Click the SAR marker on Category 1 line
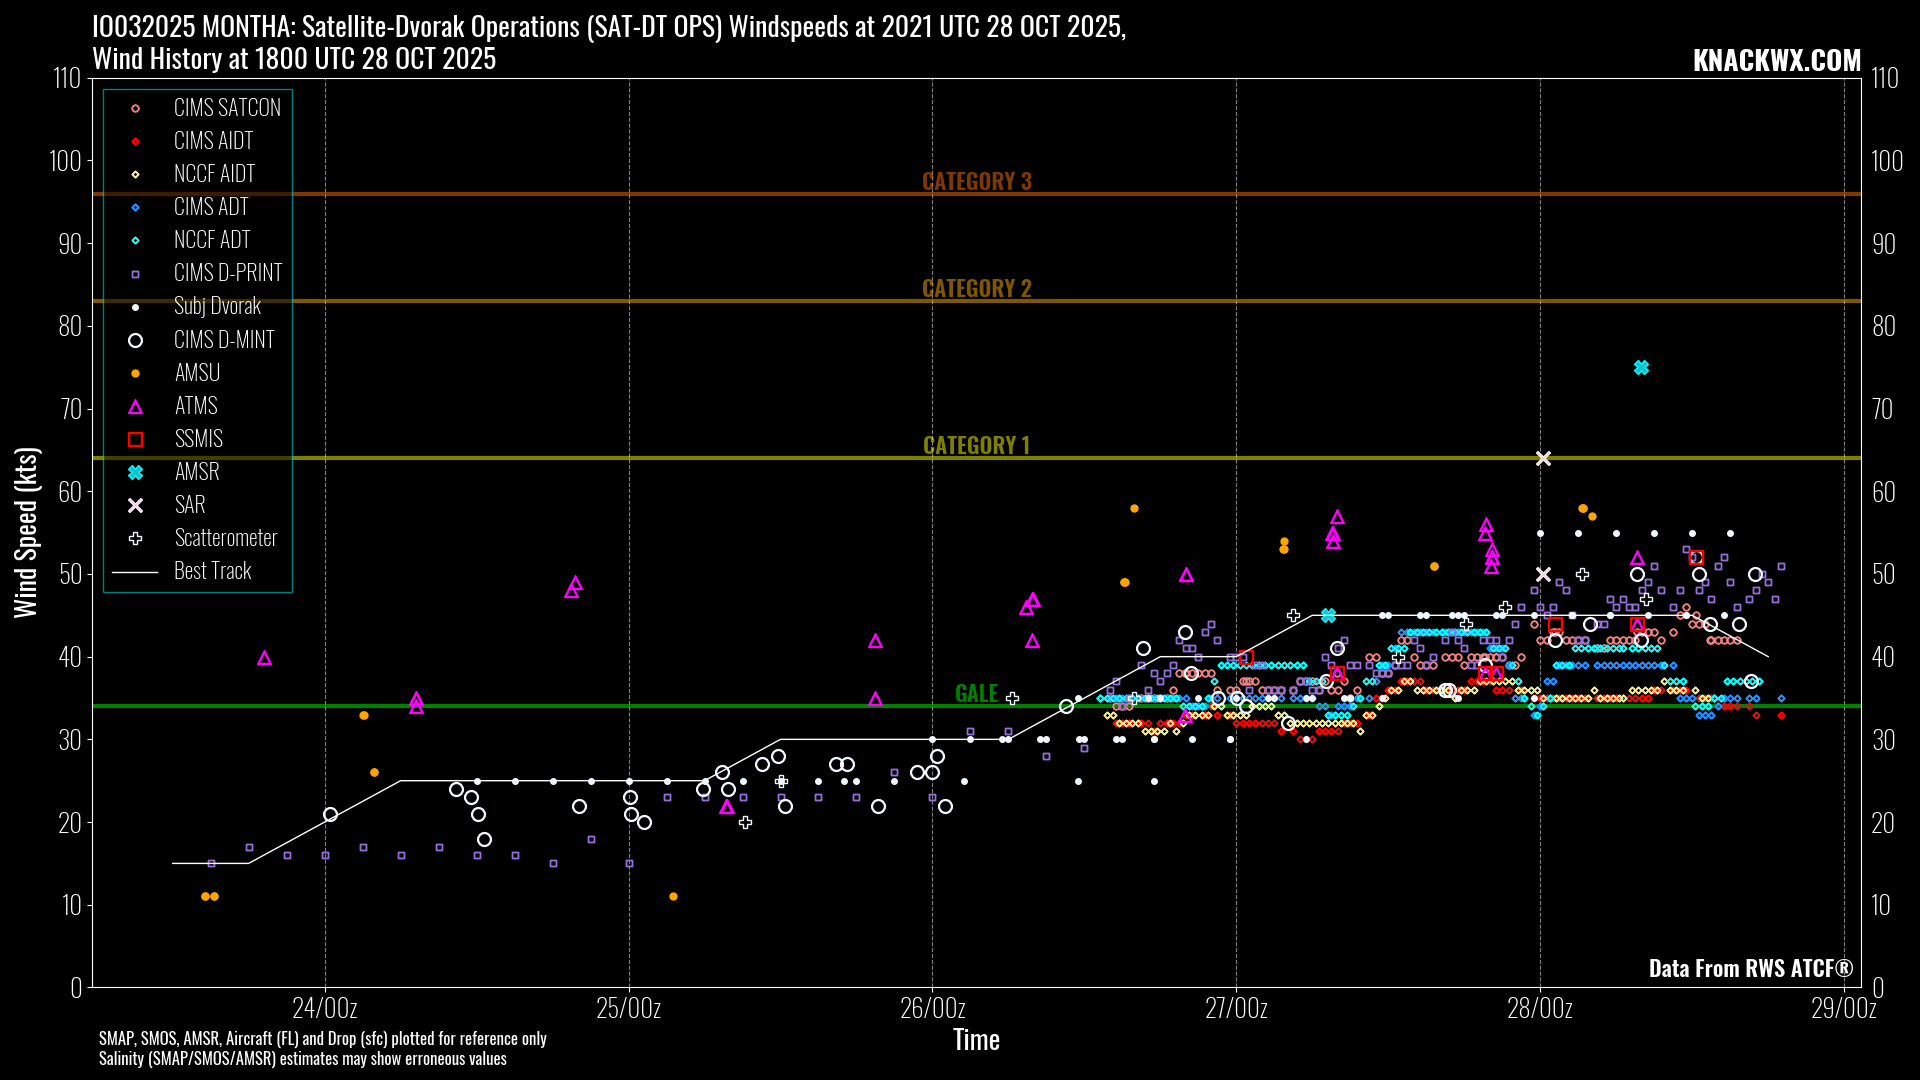 coord(1543,458)
